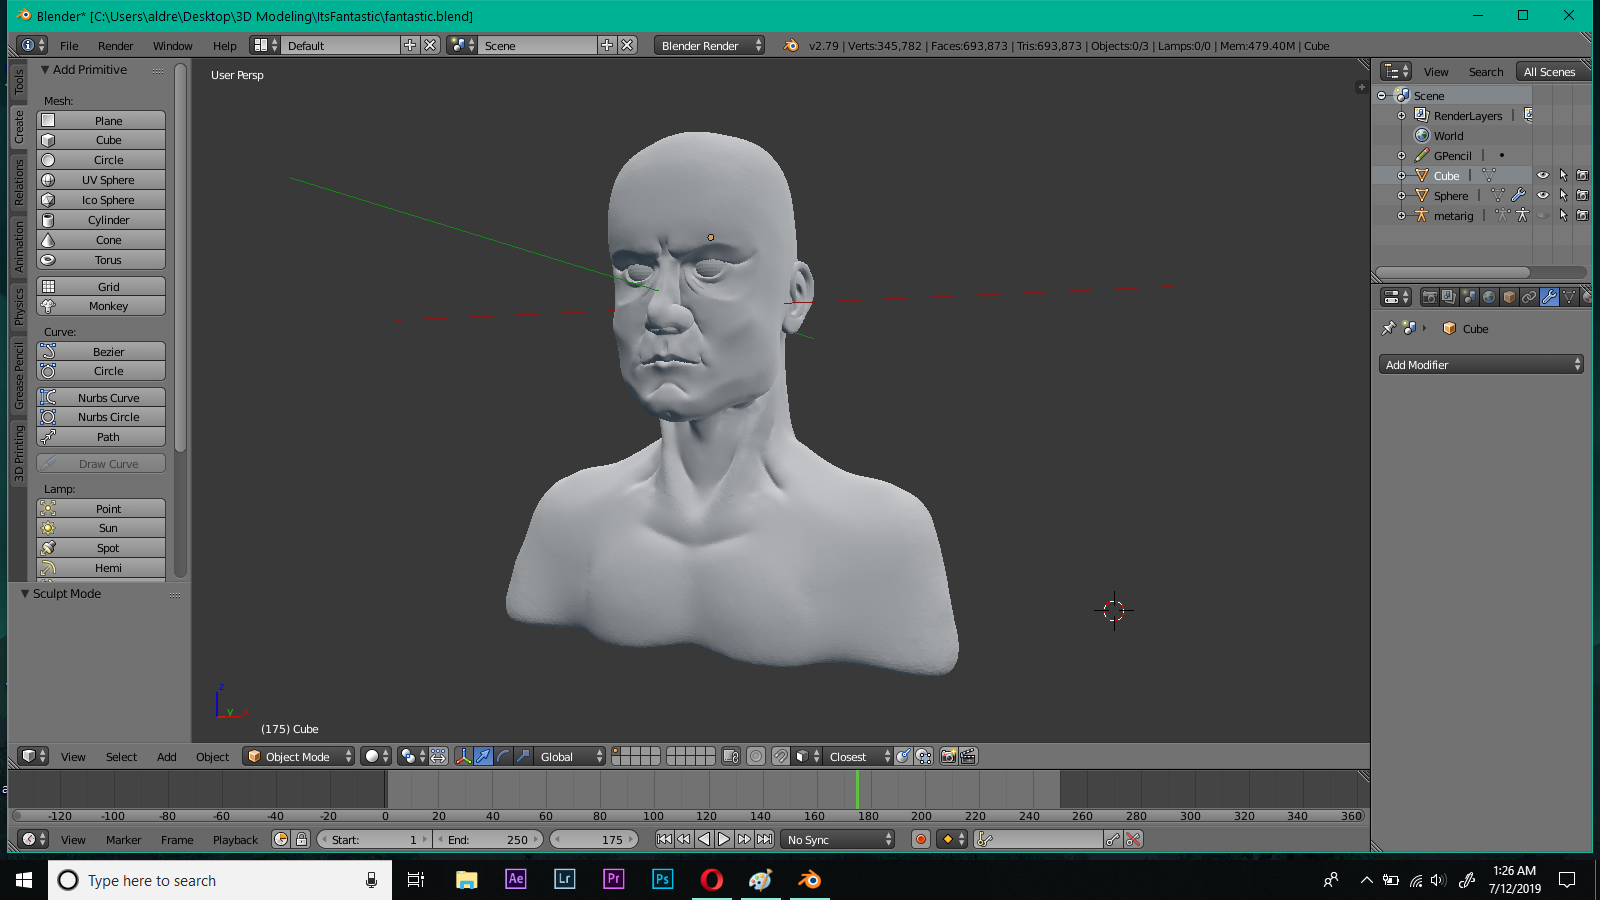Viewport: 1600px width, 900px height.
Task: Toggle viewport visibility eye for Cube
Action: pyautogui.click(x=1542, y=175)
